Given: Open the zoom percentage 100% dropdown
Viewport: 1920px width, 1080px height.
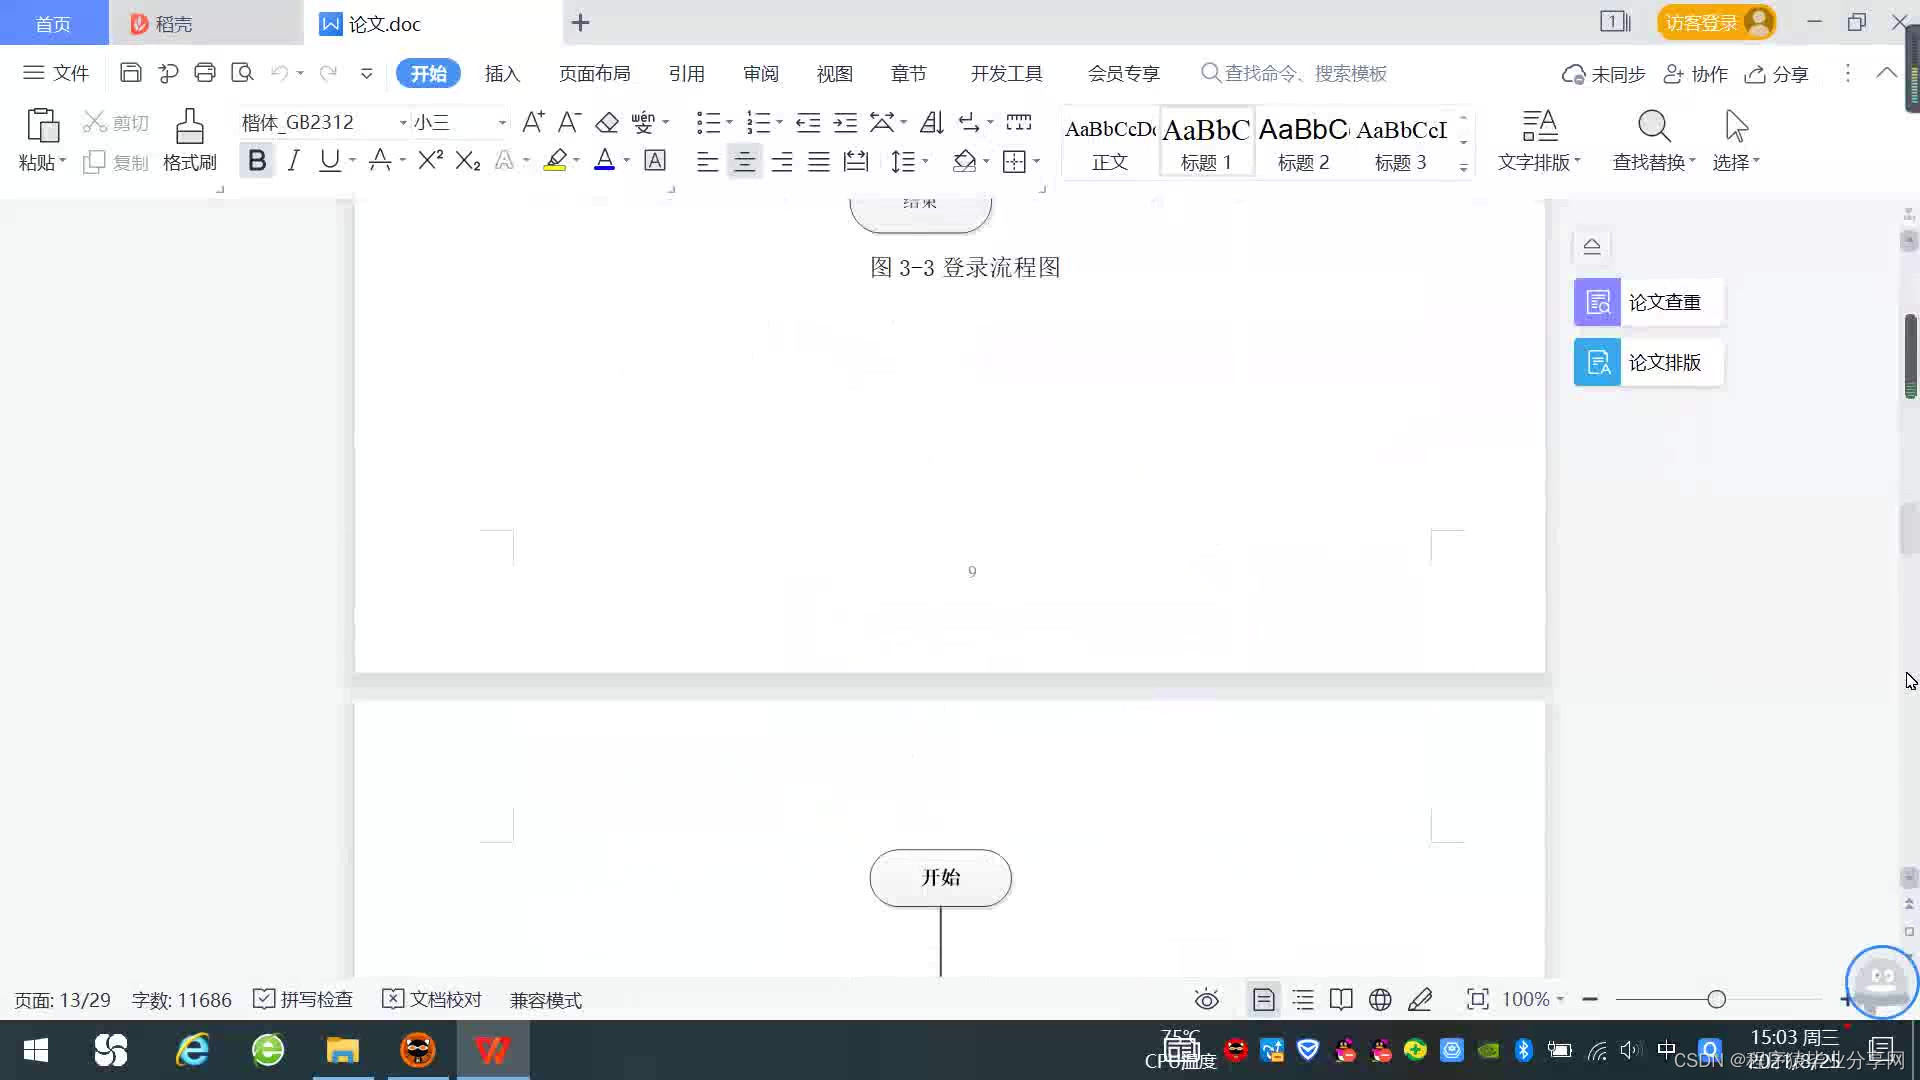Looking at the screenshot, I should [x=1532, y=999].
